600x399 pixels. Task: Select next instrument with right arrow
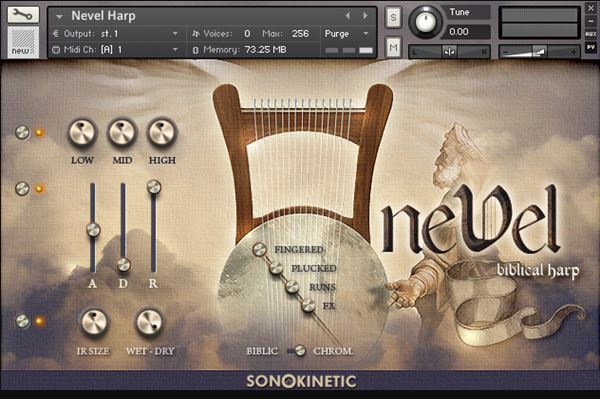[x=365, y=16]
